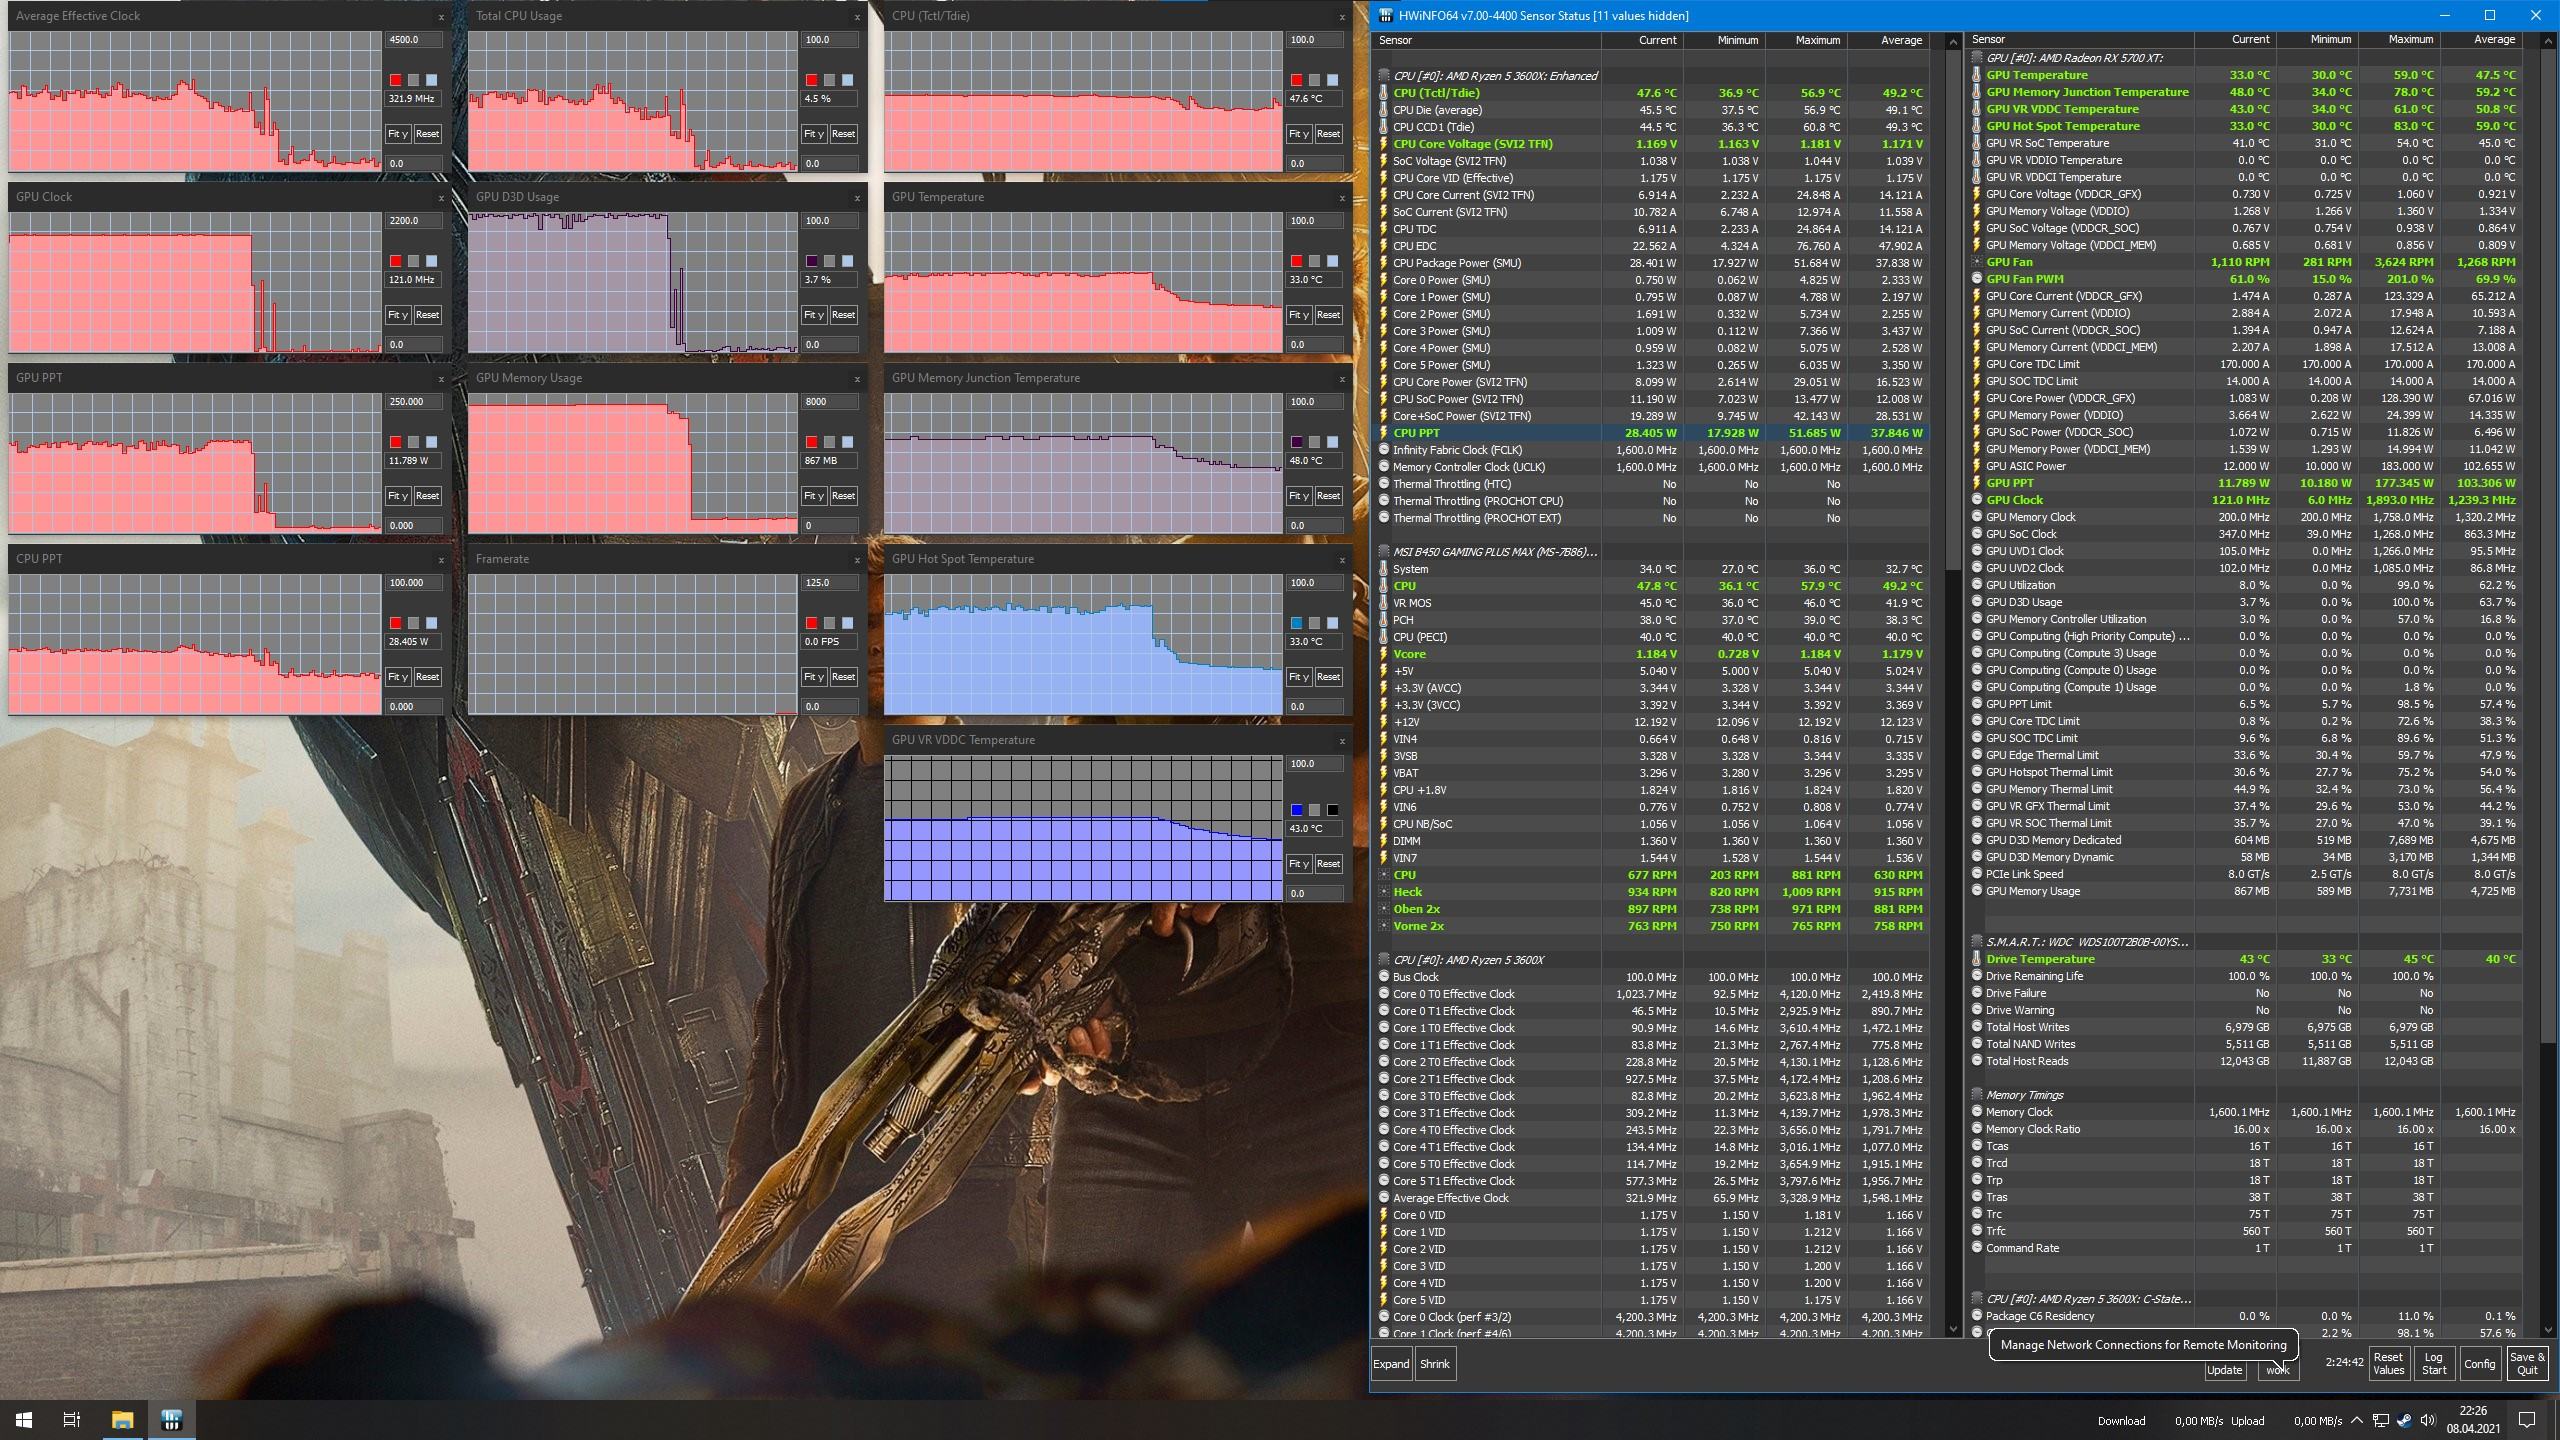Image resolution: width=2560 pixels, height=1440 pixels.
Task: Click thermometer icon beside GPU Temperature row
Action: (1977, 75)
